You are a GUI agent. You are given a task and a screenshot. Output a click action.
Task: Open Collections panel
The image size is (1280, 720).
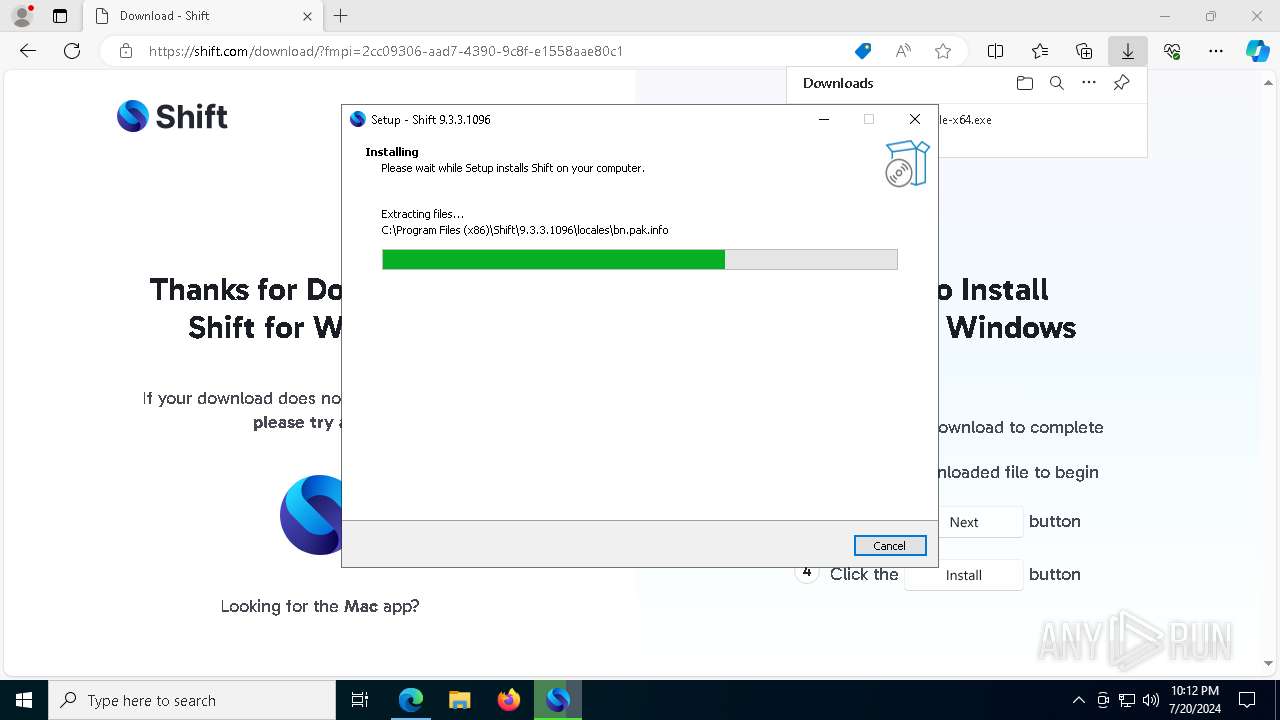pos(1084,51)
